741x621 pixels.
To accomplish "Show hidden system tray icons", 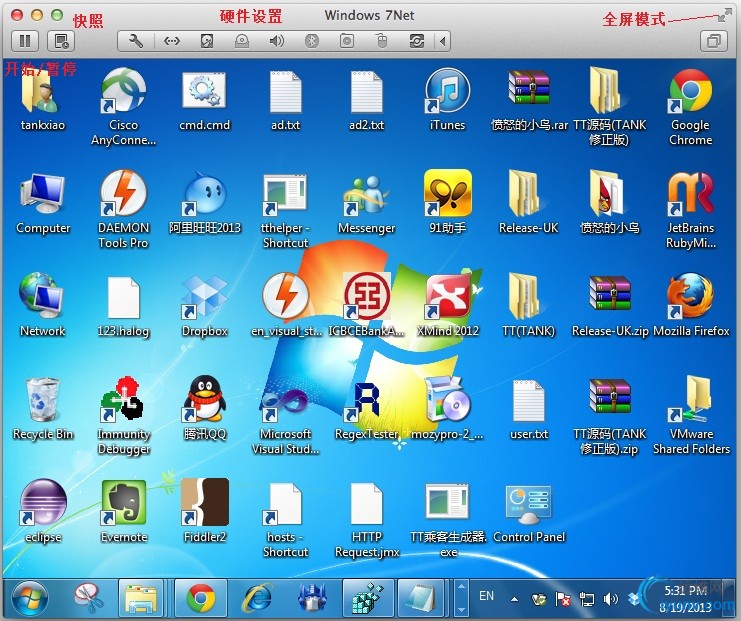I will click(514, 598).
